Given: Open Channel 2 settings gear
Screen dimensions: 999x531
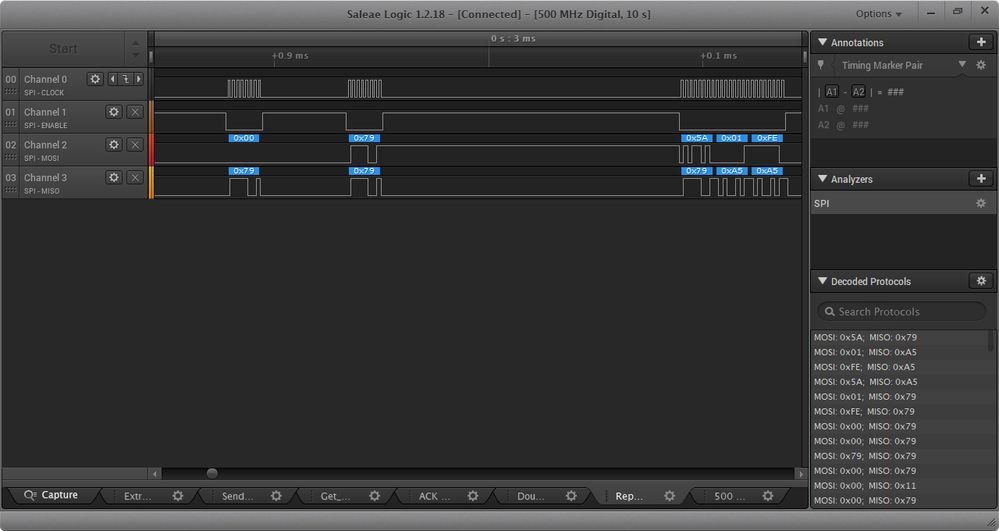Looking at the screenshot, I should (x=113, y=145).
